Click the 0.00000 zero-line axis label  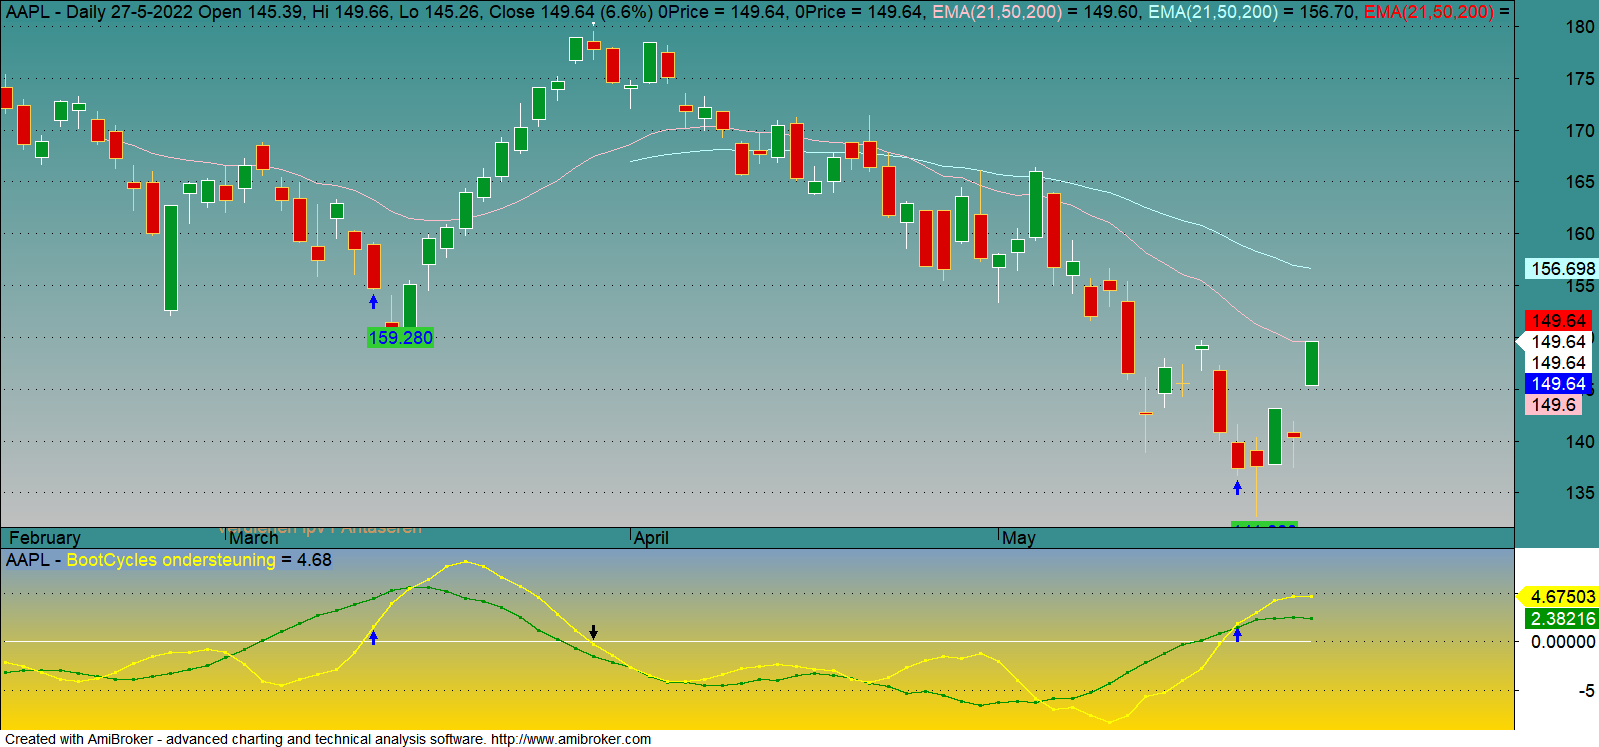click(x=1562, y=642)
